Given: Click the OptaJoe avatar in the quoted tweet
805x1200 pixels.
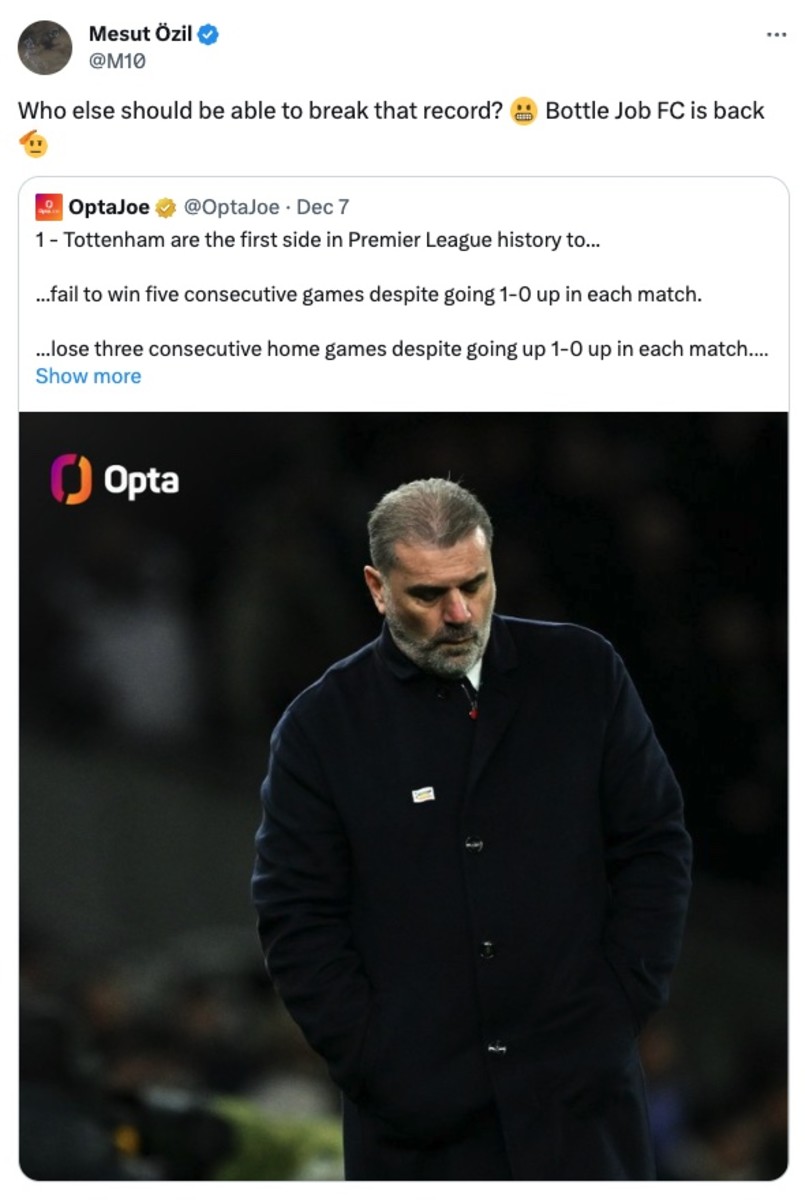Looking at the screenshot, I should 49,207.
